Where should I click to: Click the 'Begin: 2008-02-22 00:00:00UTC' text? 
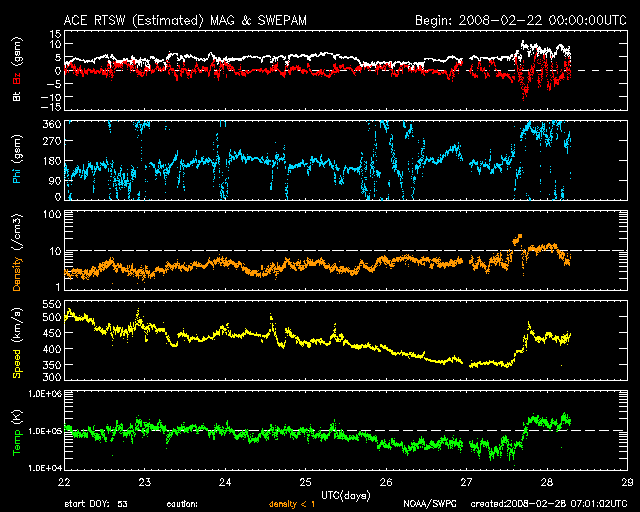[521, 20]
